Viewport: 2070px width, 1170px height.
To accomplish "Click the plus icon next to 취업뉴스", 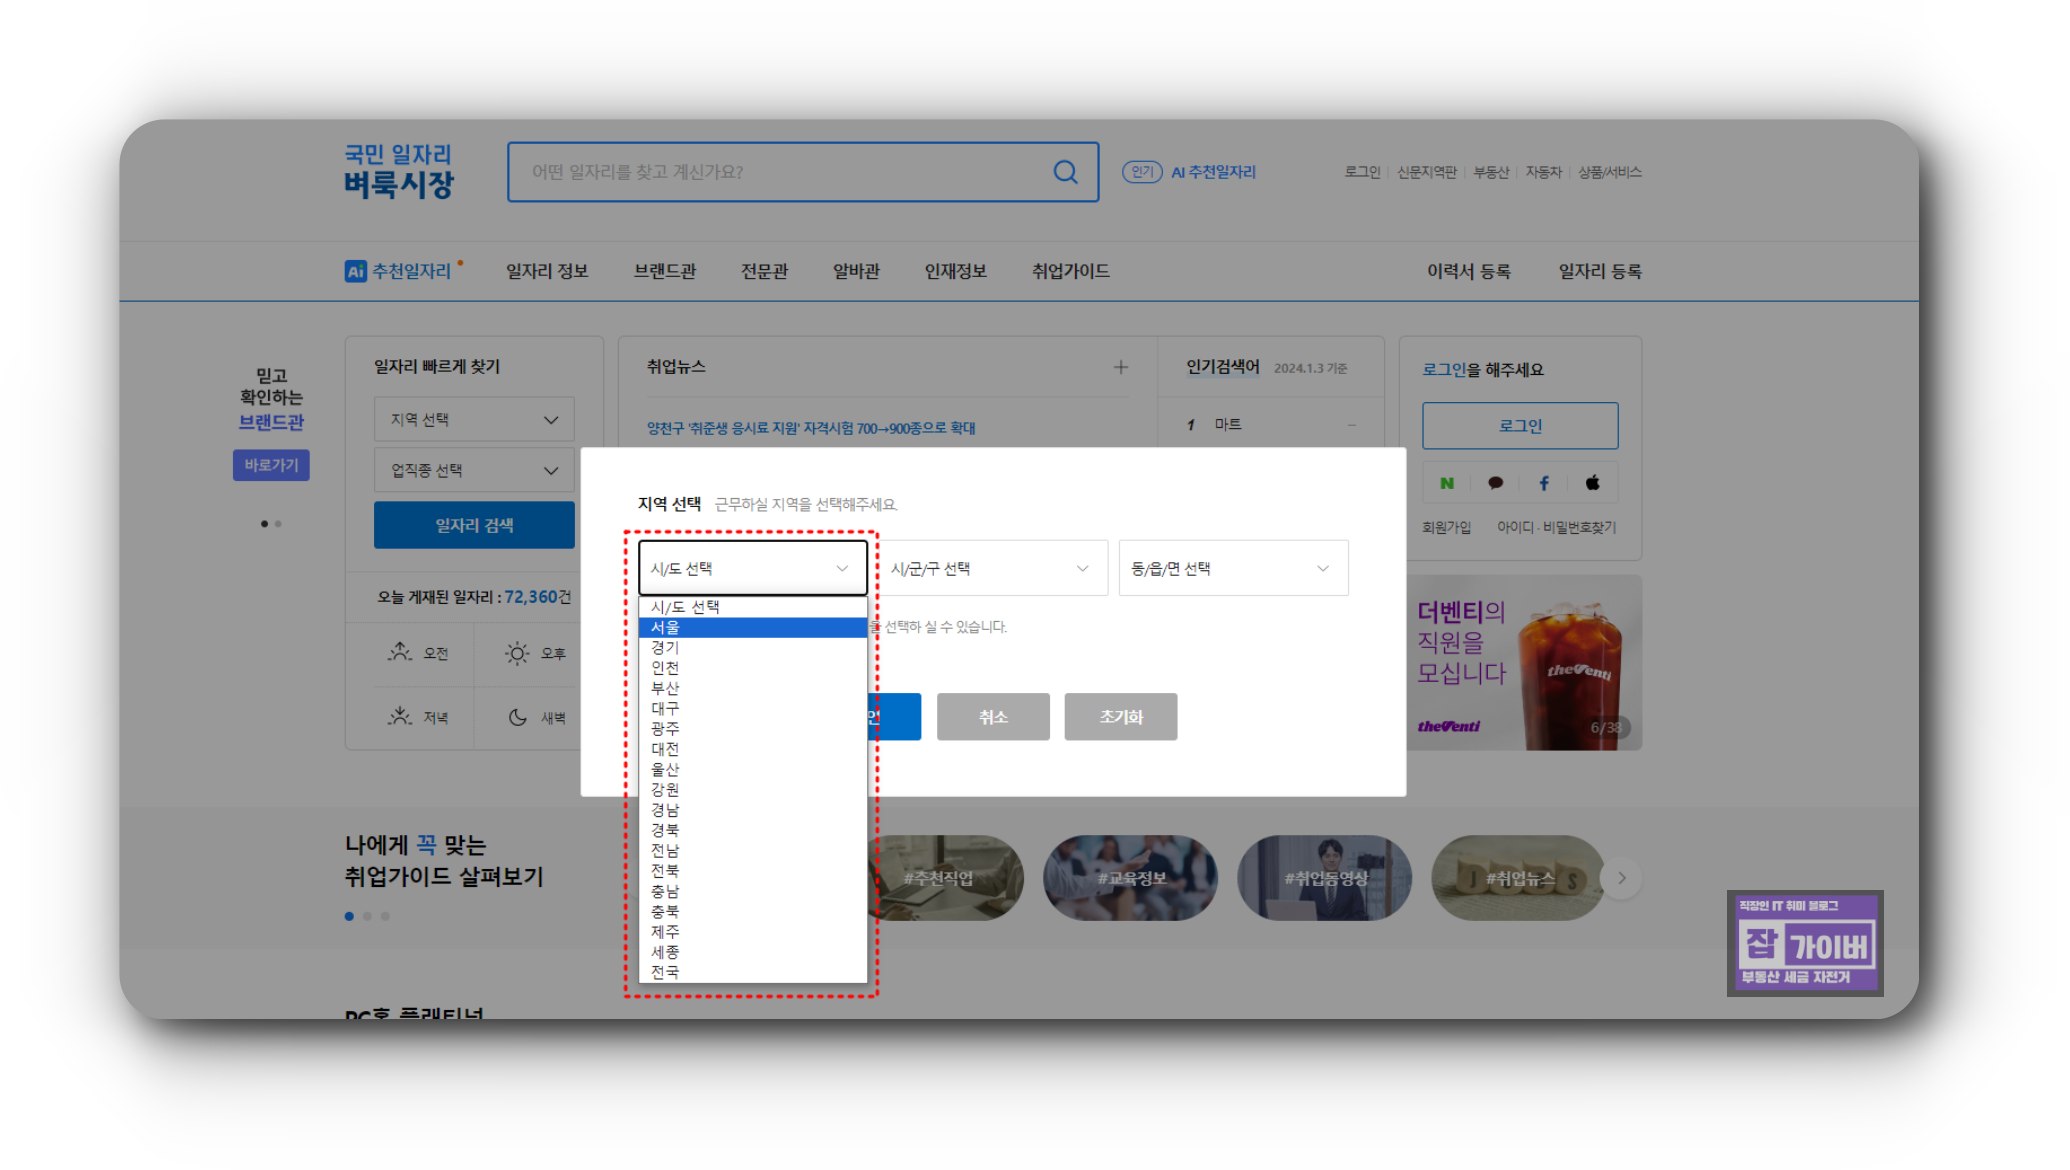I will pyautogui.click(x=1121, y=367).
